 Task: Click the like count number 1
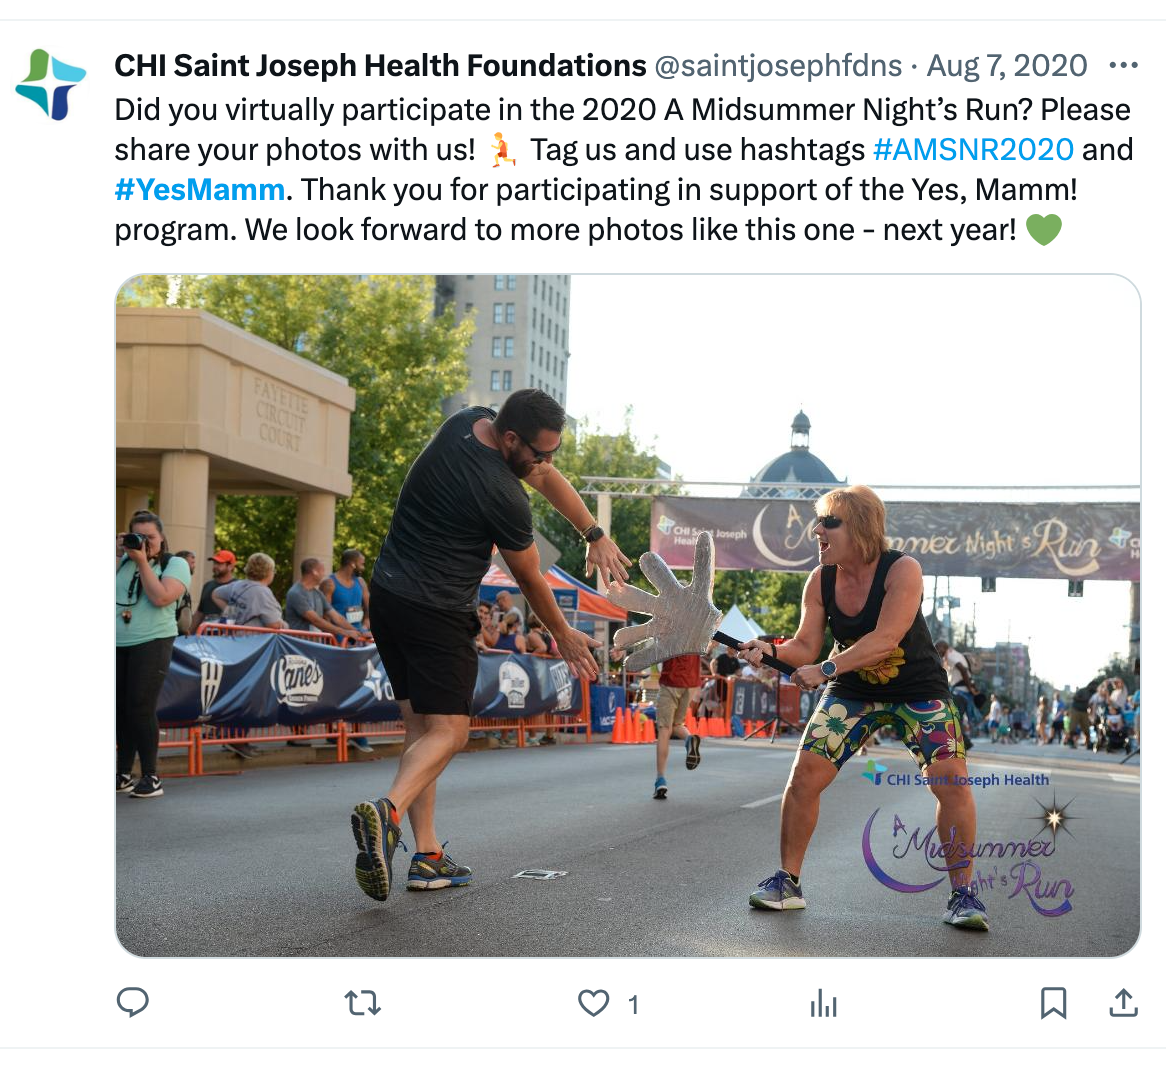633,1005
